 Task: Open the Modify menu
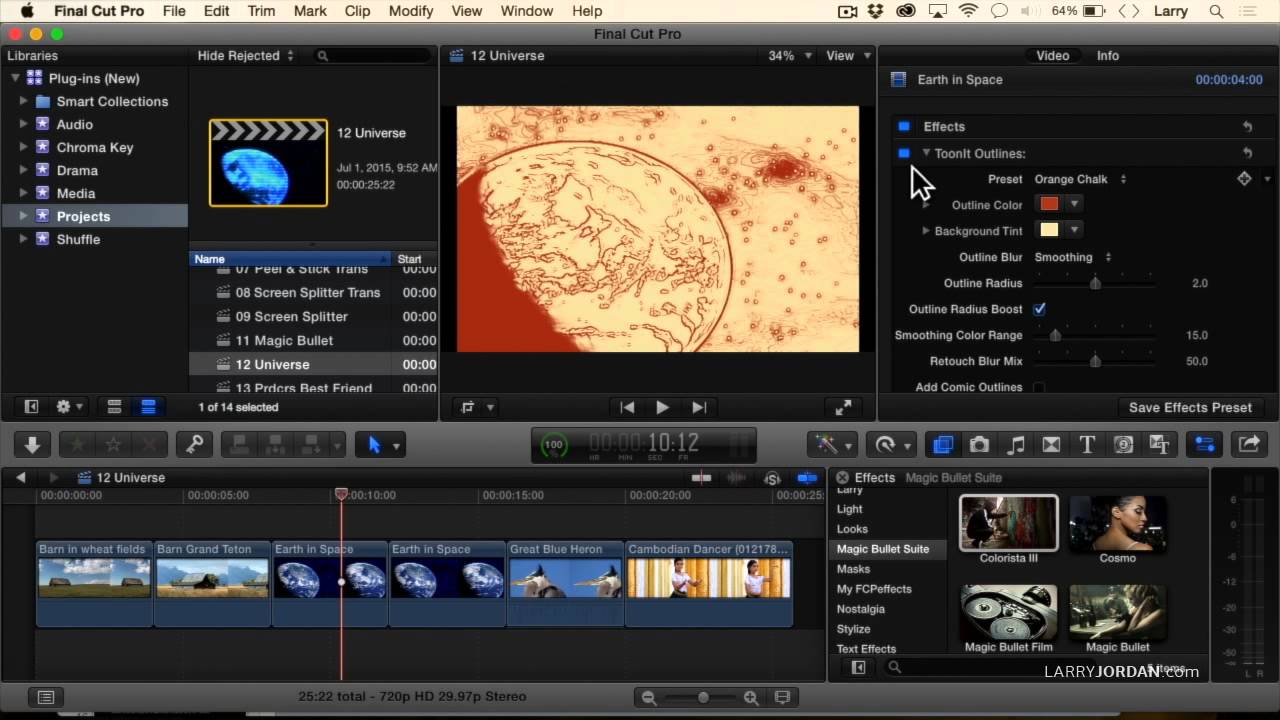point(411,11)
